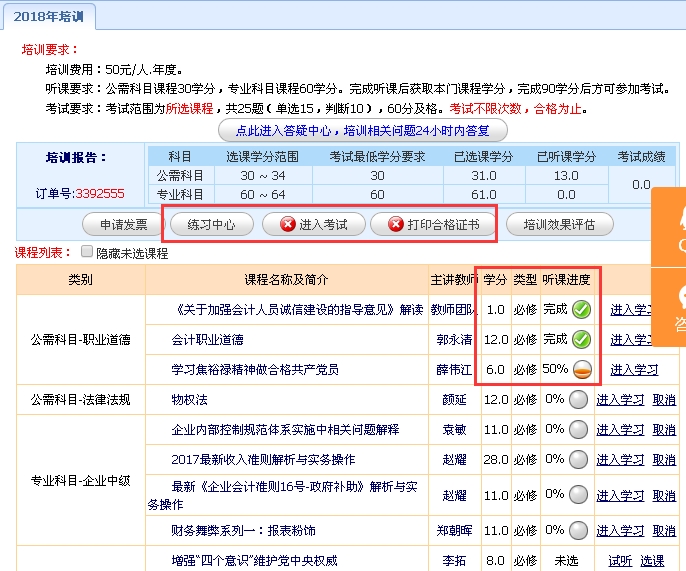
Task: Click green checkmark for 会计职业道德 course
Action: [582, 340]
